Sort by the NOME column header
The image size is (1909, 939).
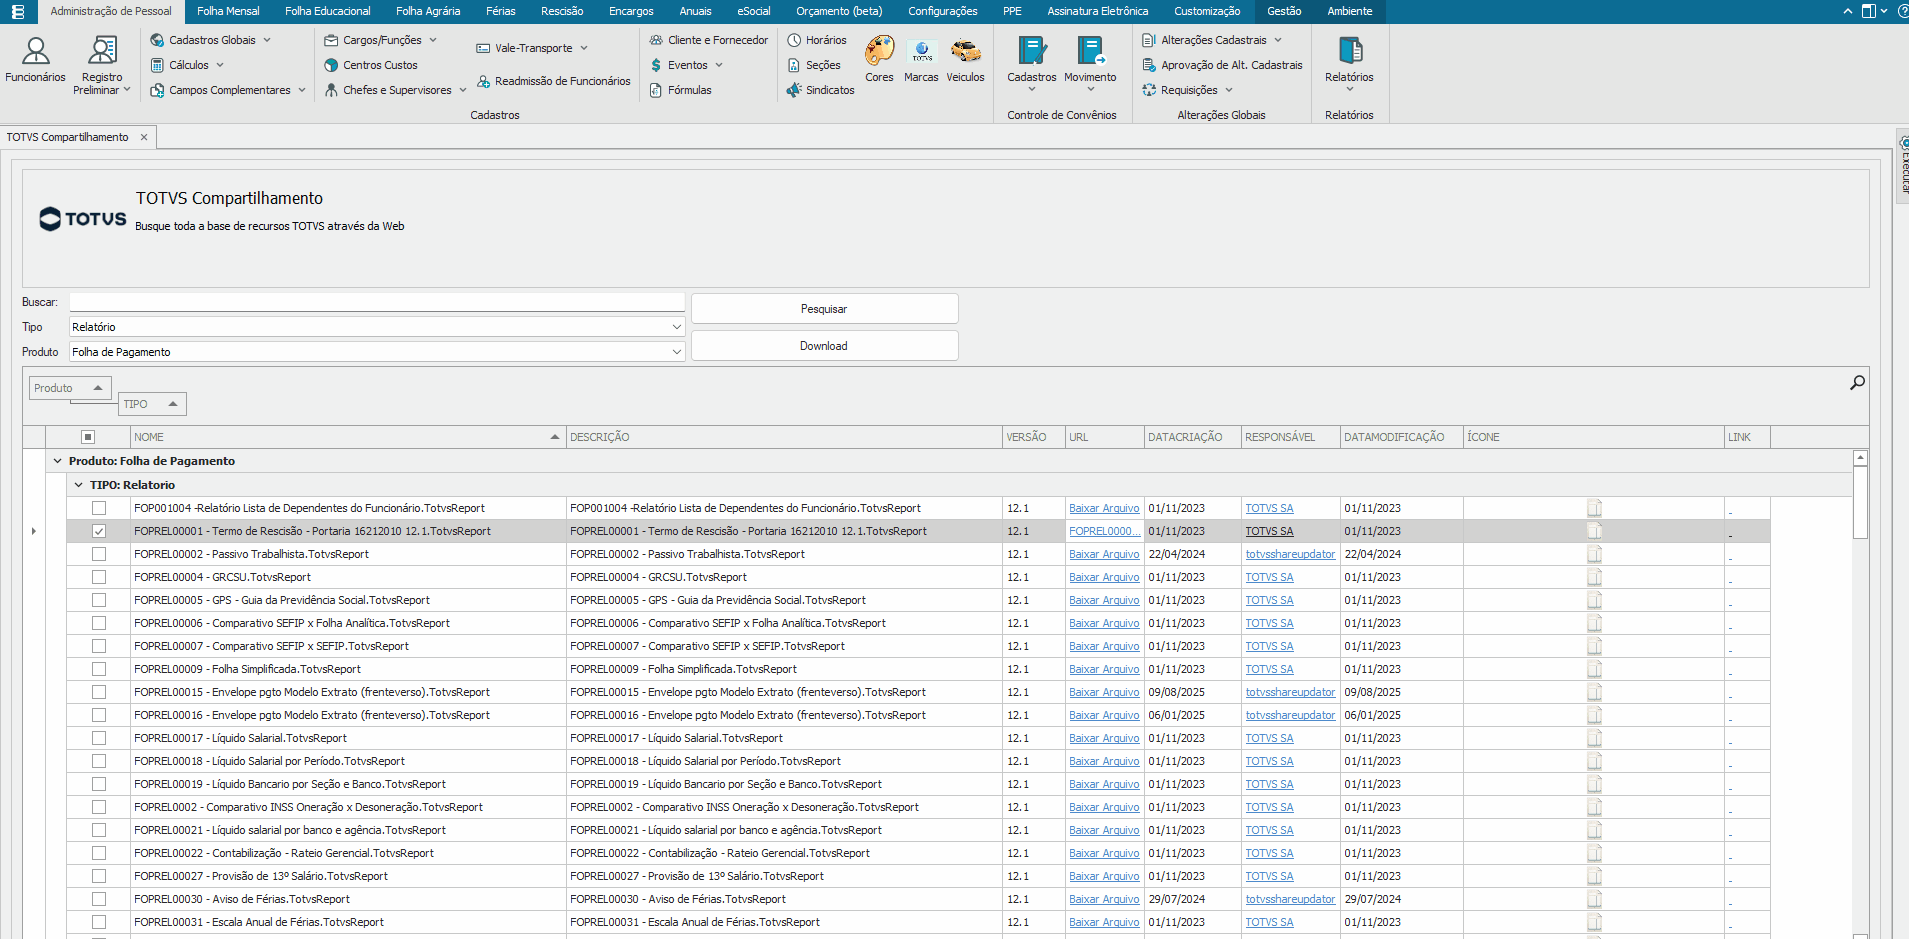pos(348,437)
